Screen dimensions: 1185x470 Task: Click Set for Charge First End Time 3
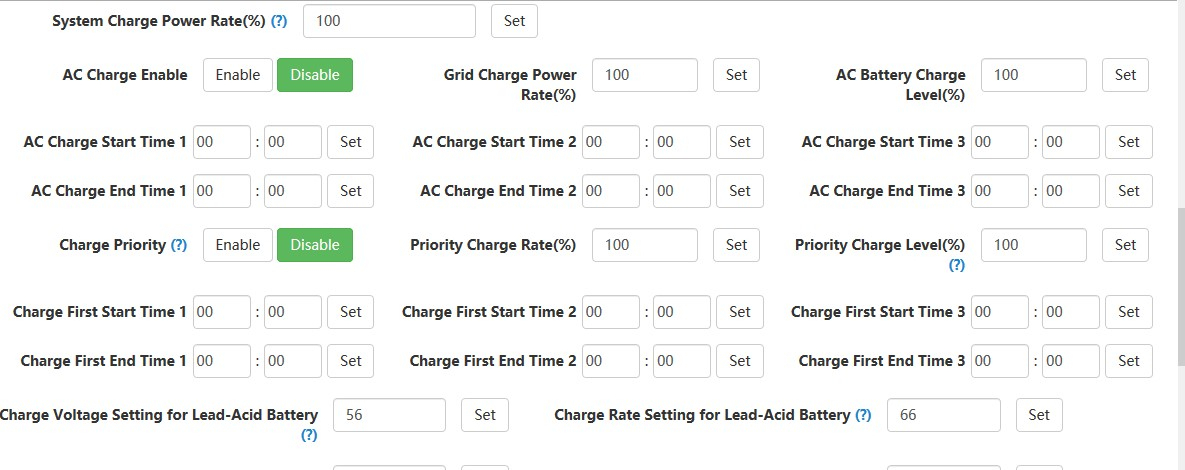coord(1129,361)
